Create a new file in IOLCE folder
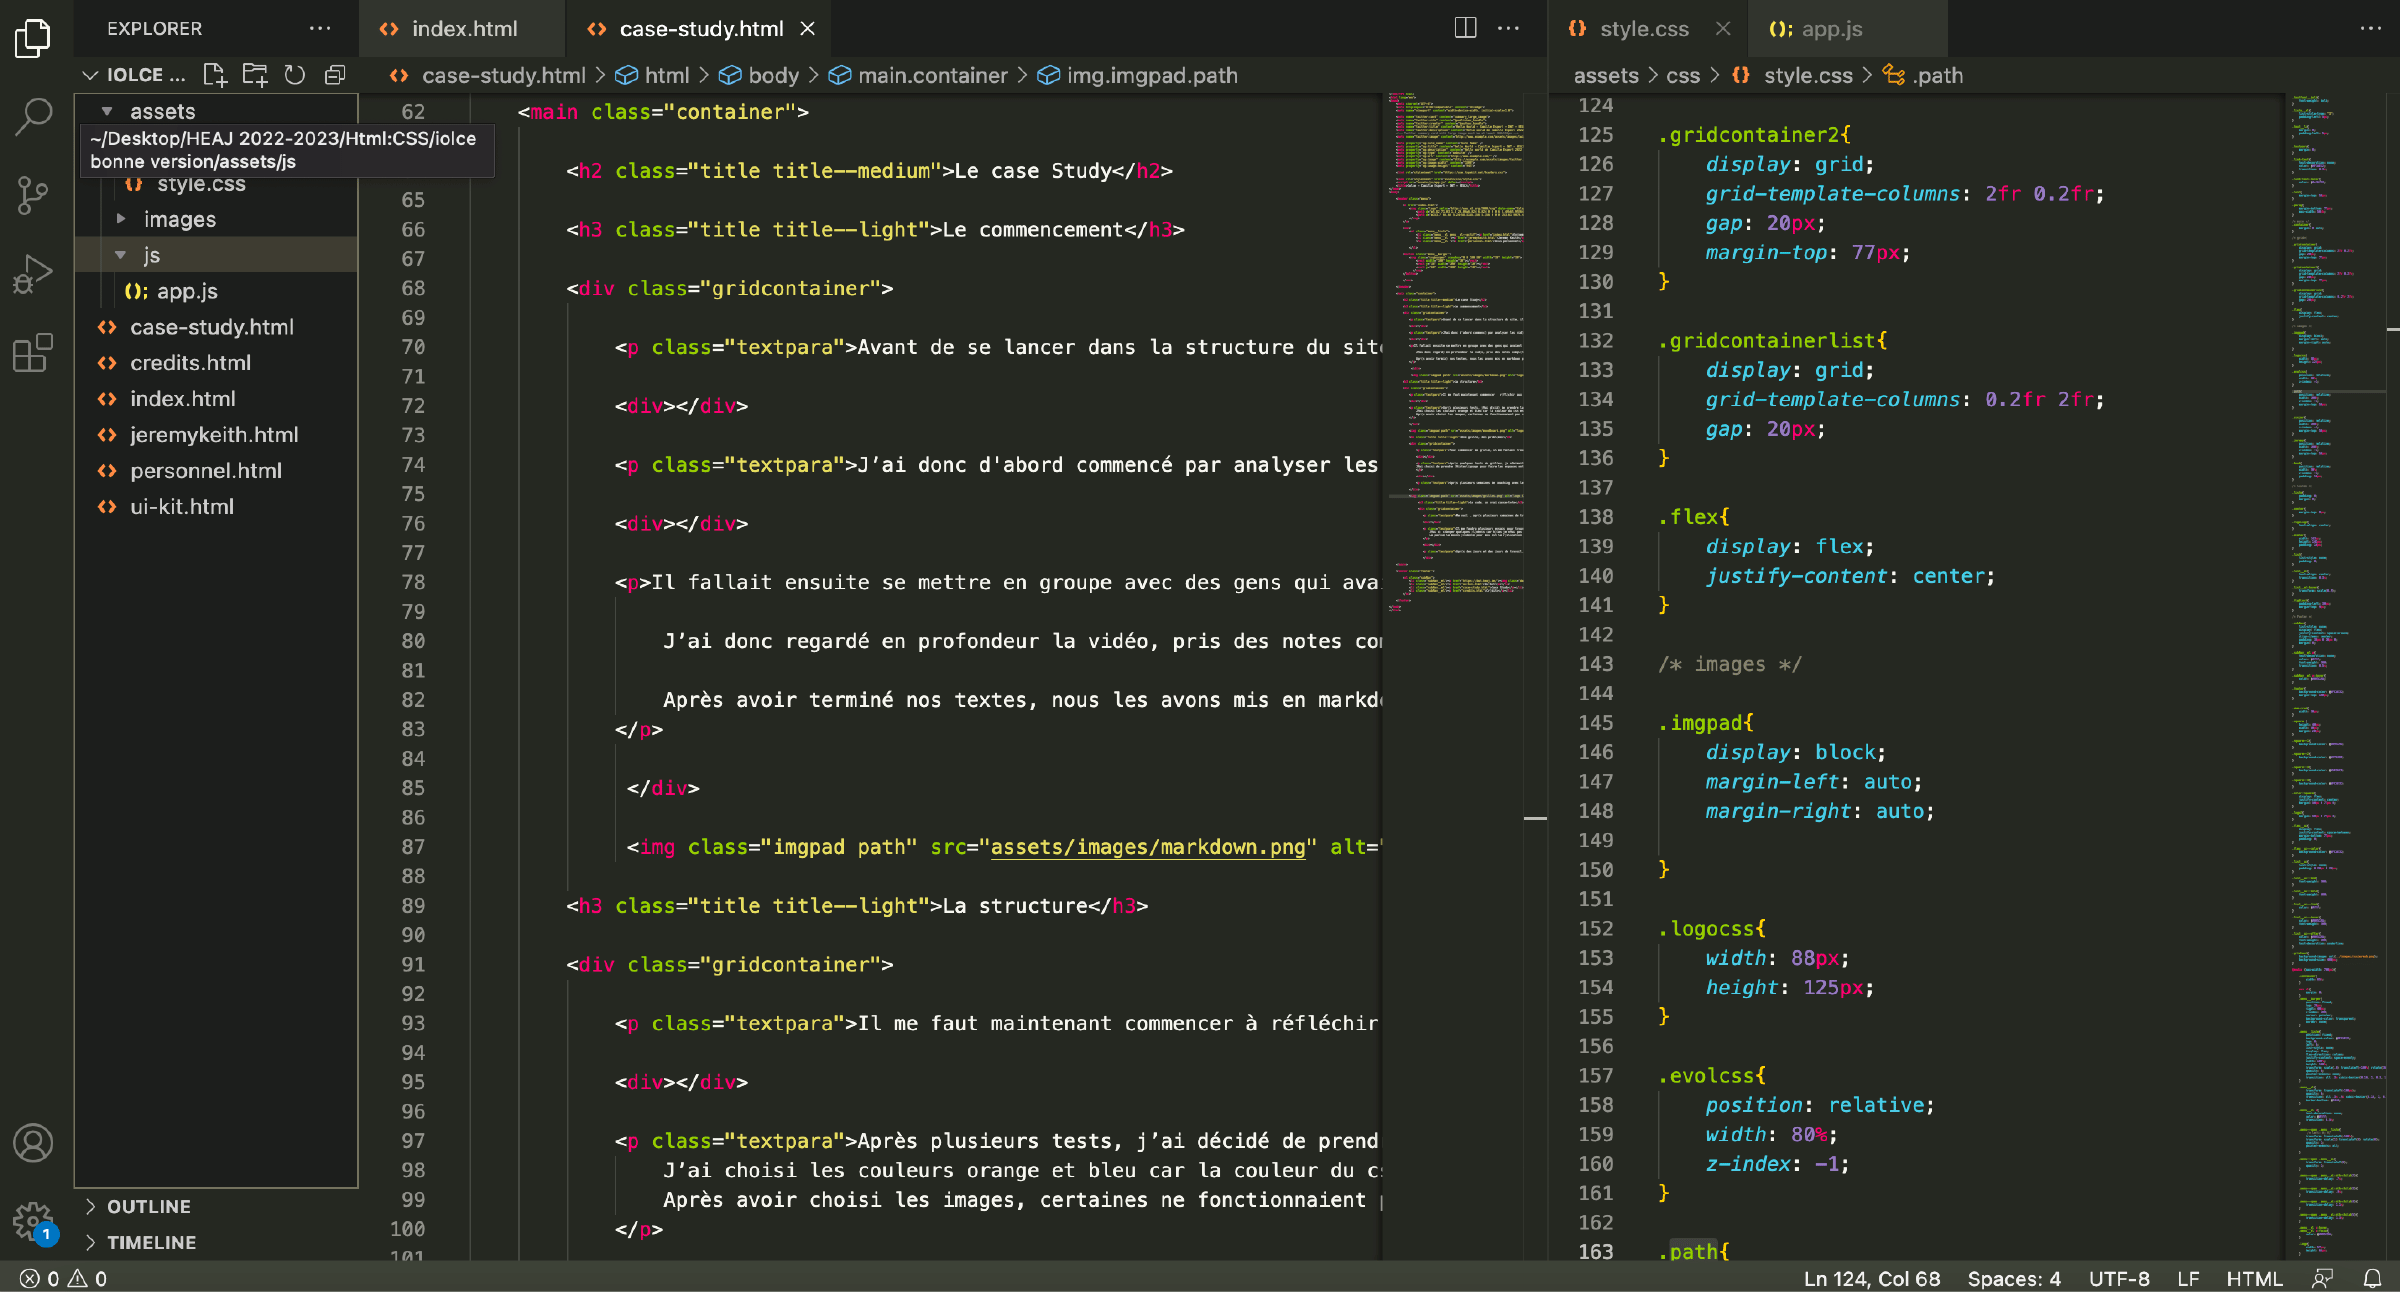Image resolution: width=2400 pixels, height=1292 pixels. click(x=215, y=75)
